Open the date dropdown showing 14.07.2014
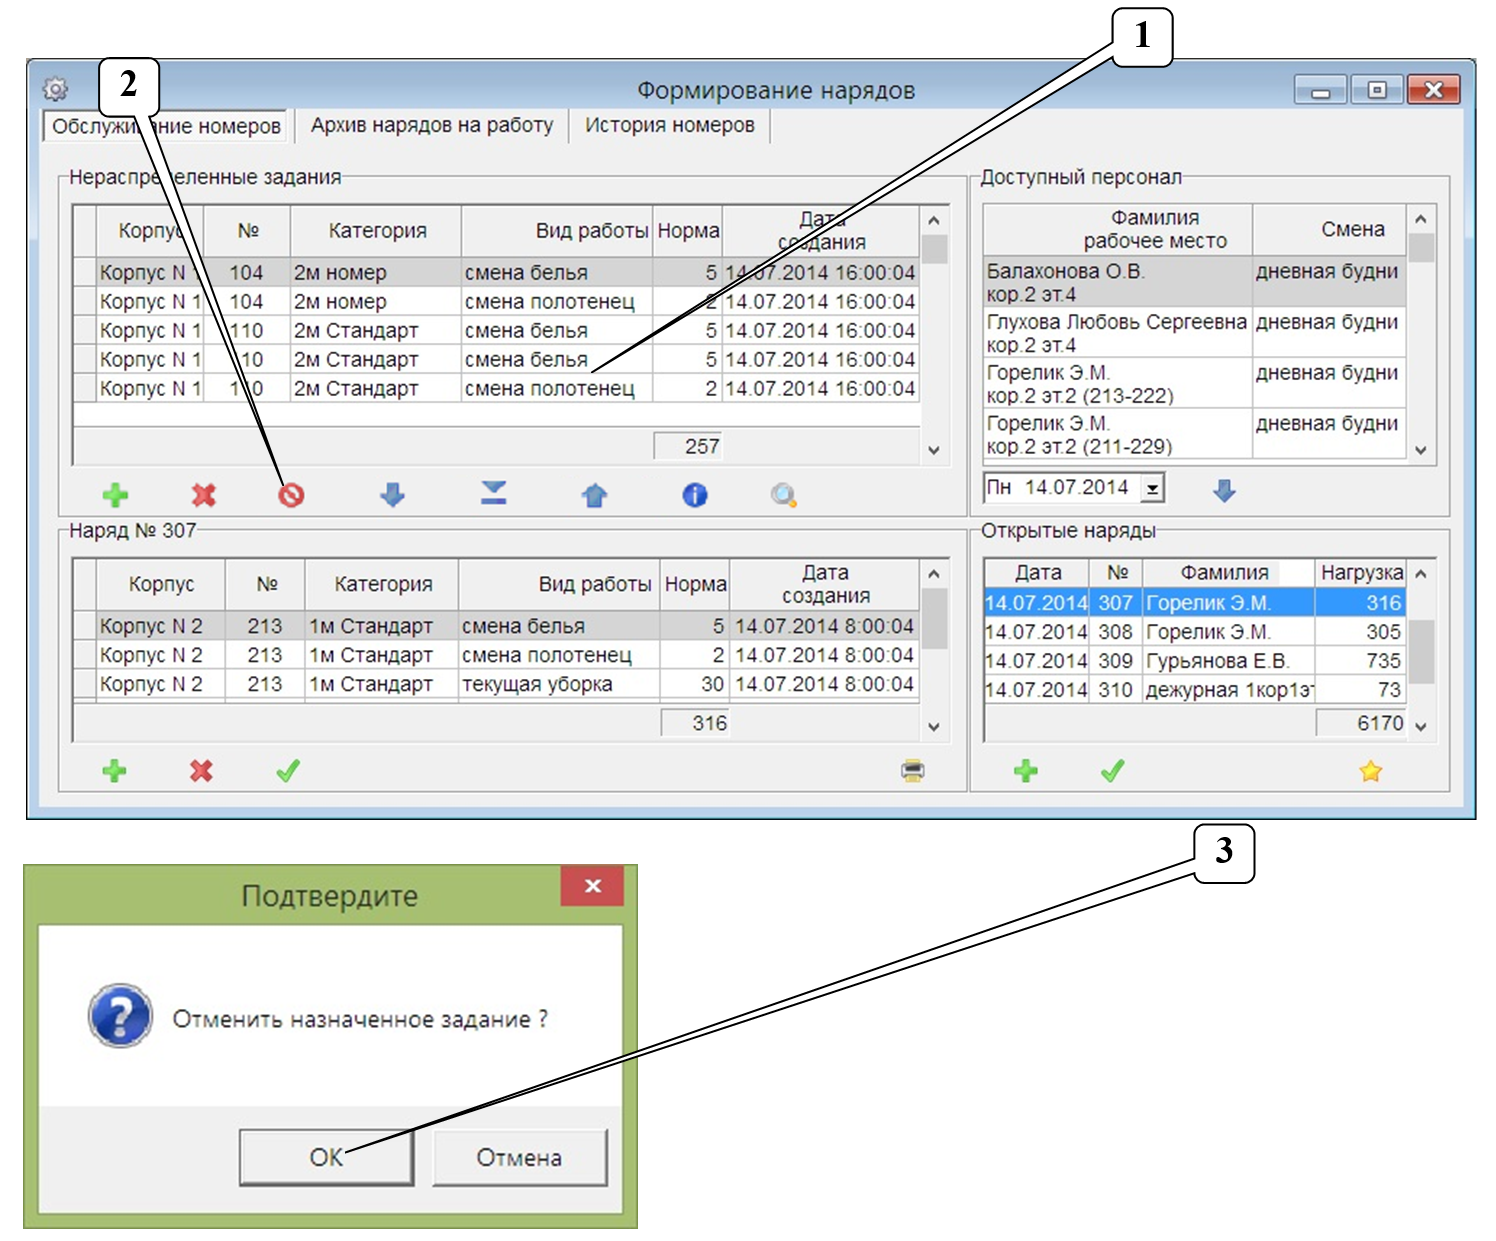The height and width of the screenshot is (1241, 1496). (1153, 489)
